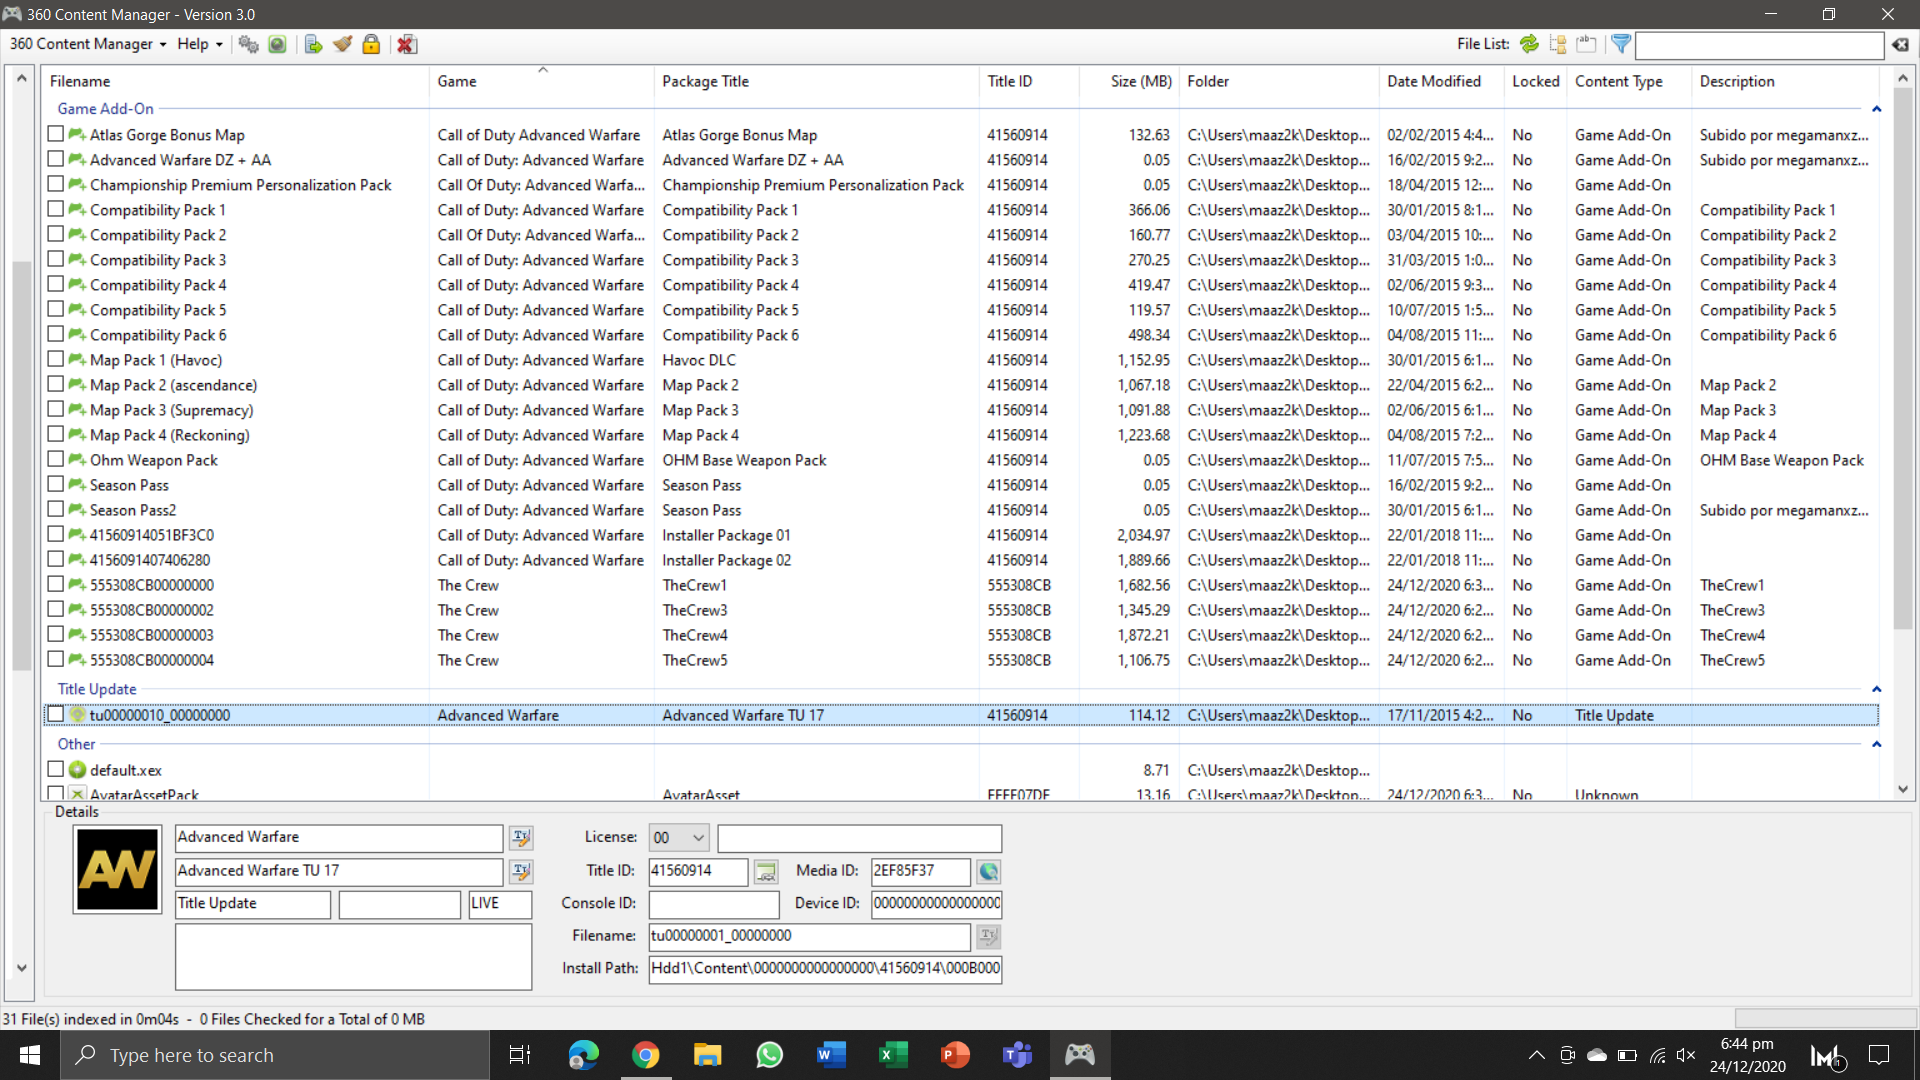Image resolution: width=1920 pixels, height=1080 pixels.
Task: Collapse the Other group
Action: point(1876,744)
